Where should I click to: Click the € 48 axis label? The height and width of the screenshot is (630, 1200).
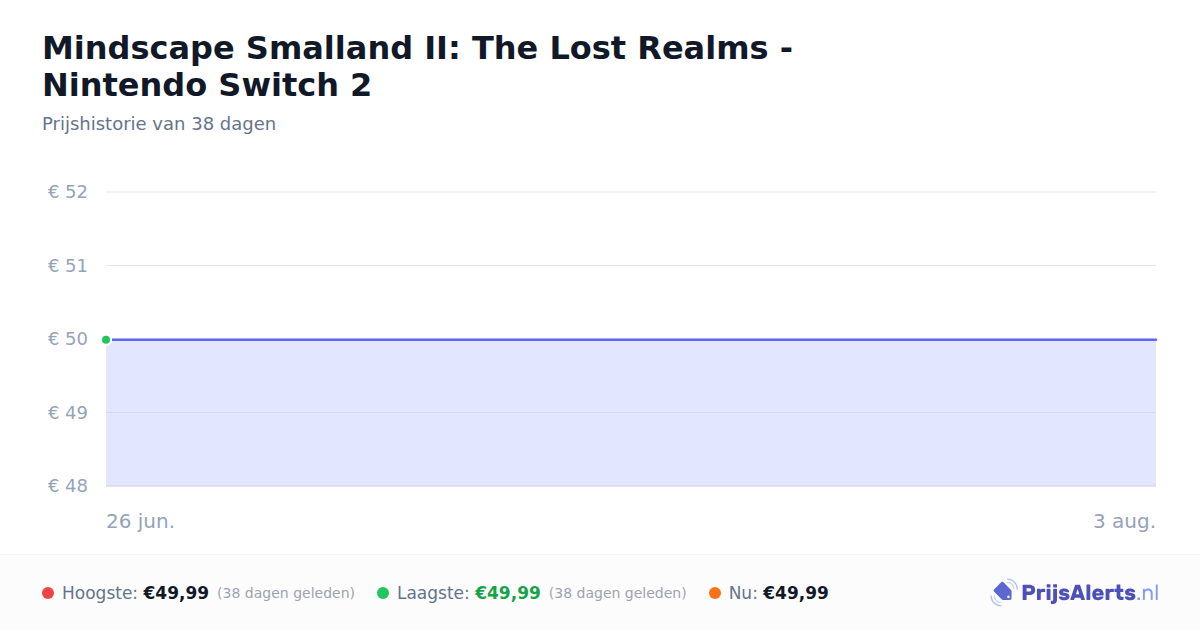tap(68, 486)
